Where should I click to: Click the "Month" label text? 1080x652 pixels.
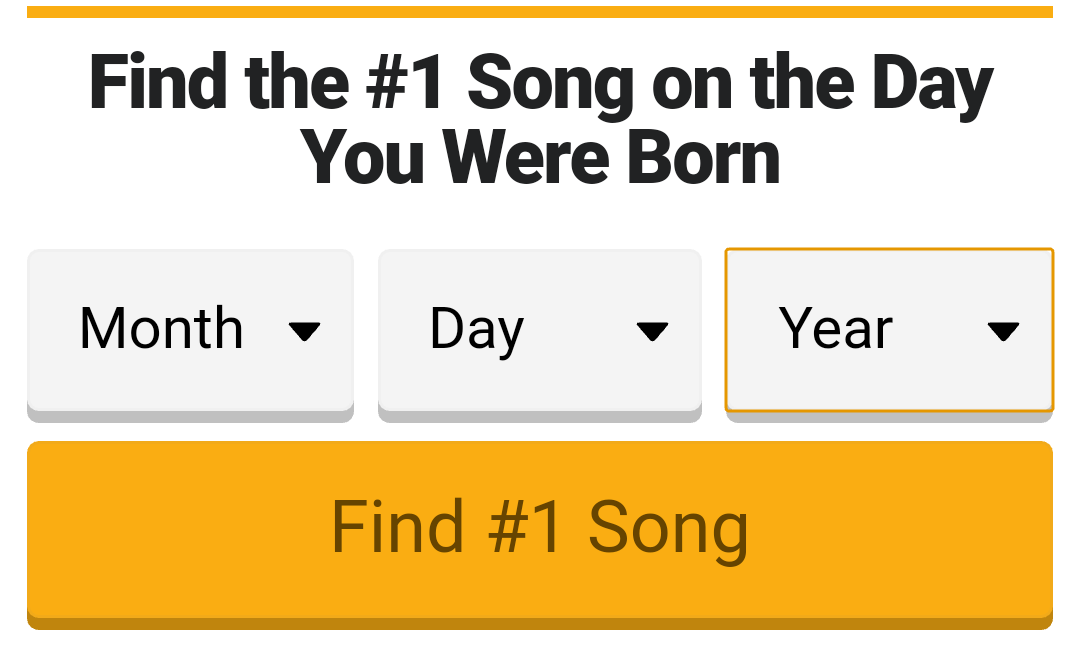tap(161, 329)
